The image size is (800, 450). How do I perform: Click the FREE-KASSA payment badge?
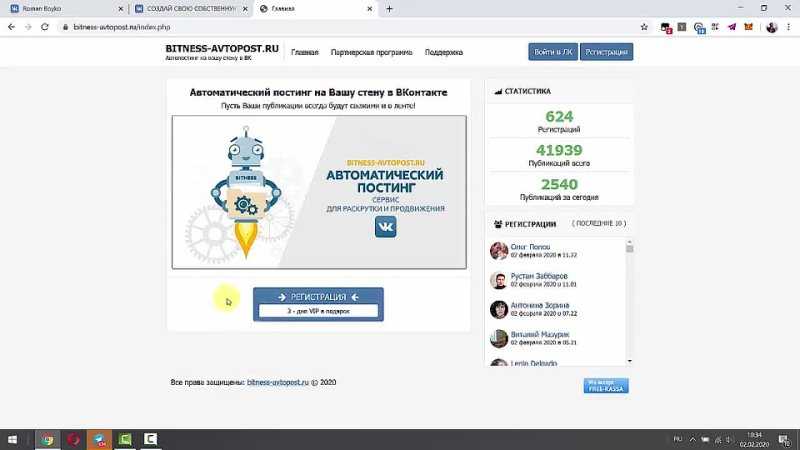pyautogui.click(x=606, y=386)
